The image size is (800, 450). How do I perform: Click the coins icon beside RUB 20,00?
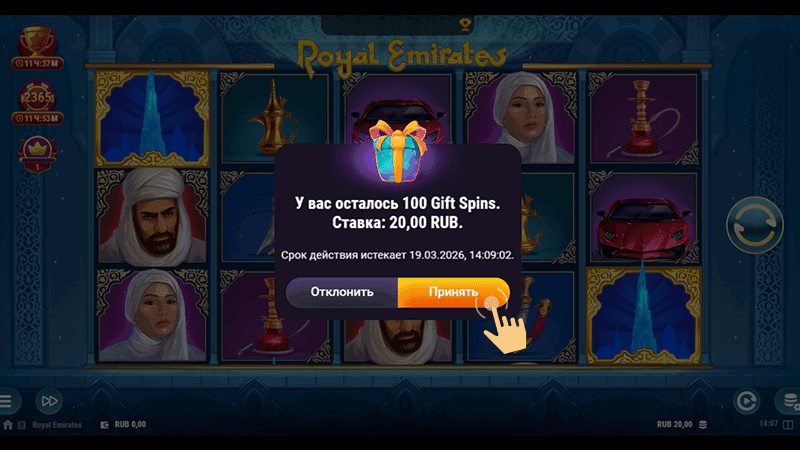703,424
